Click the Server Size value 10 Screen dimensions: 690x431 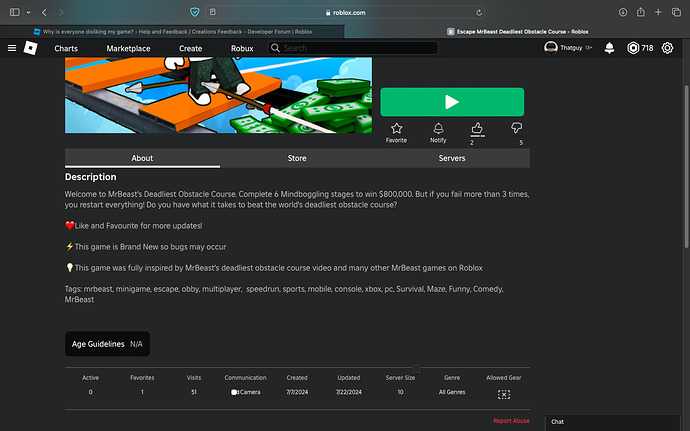point(400,392)
